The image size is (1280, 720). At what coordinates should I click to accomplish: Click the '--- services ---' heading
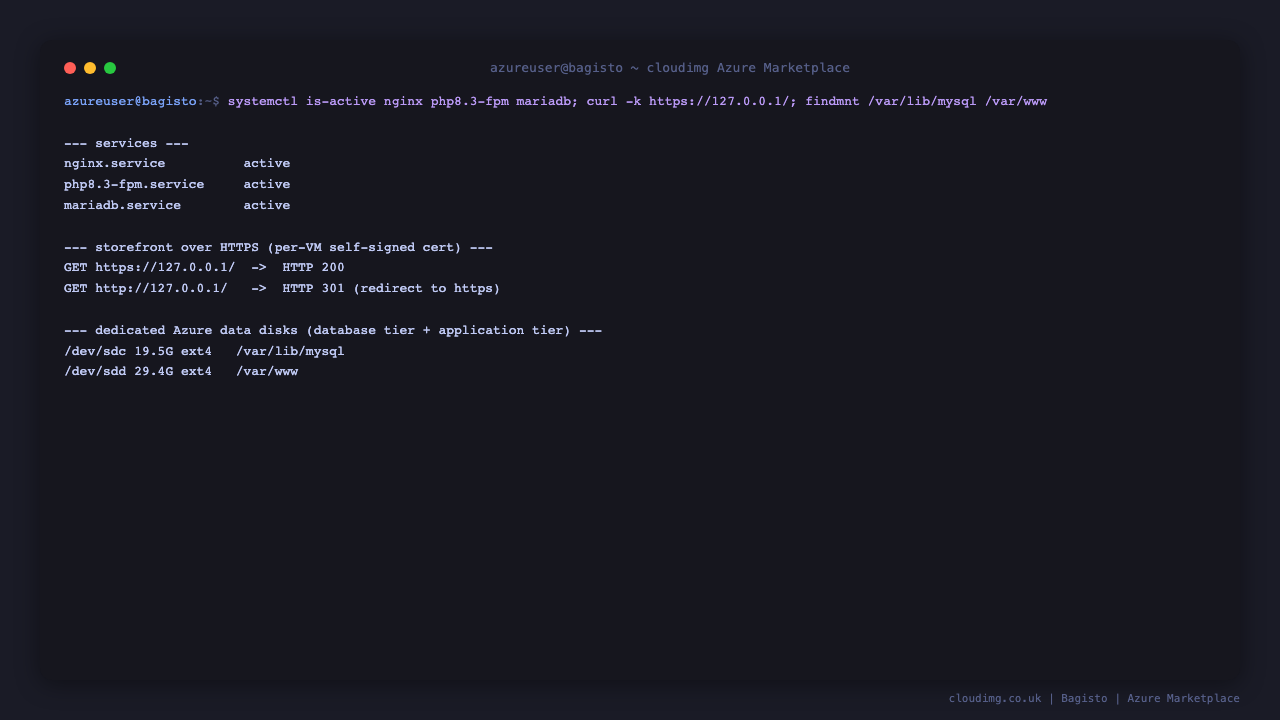tap(126, 143)
